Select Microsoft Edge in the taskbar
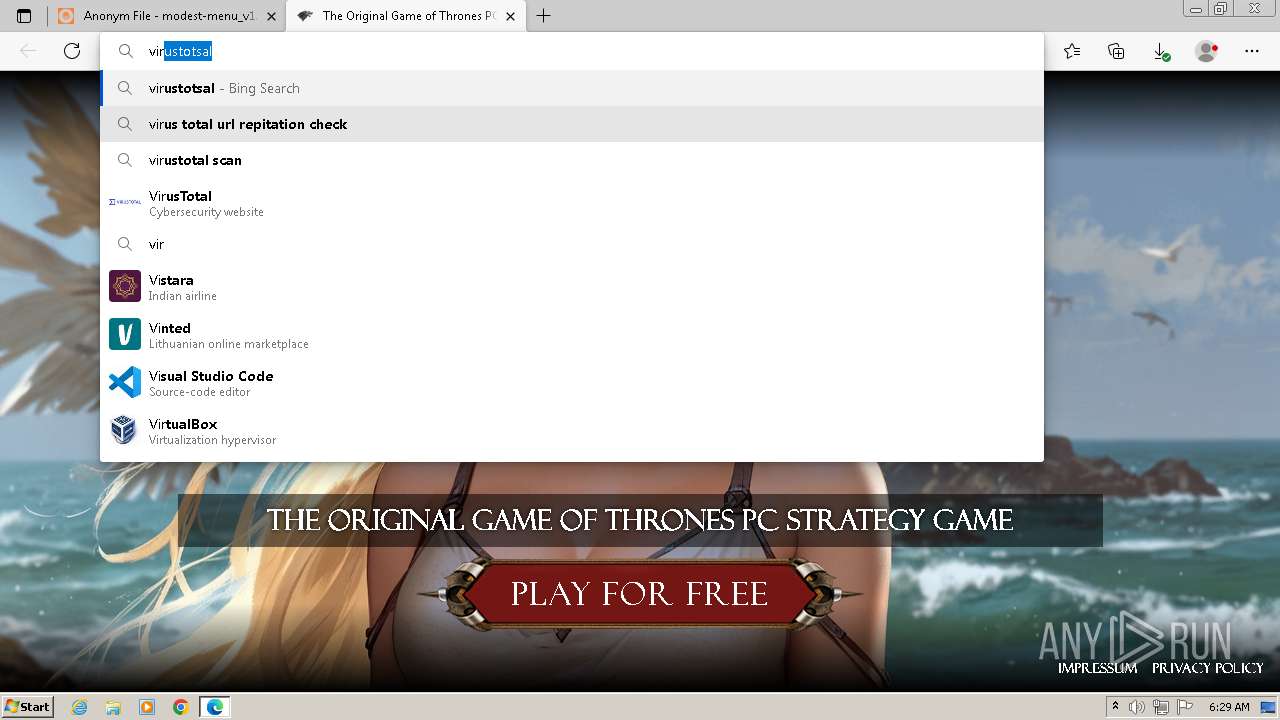Image resolution: width=1280 pixels, height=720 pixels. click(215, 707)
